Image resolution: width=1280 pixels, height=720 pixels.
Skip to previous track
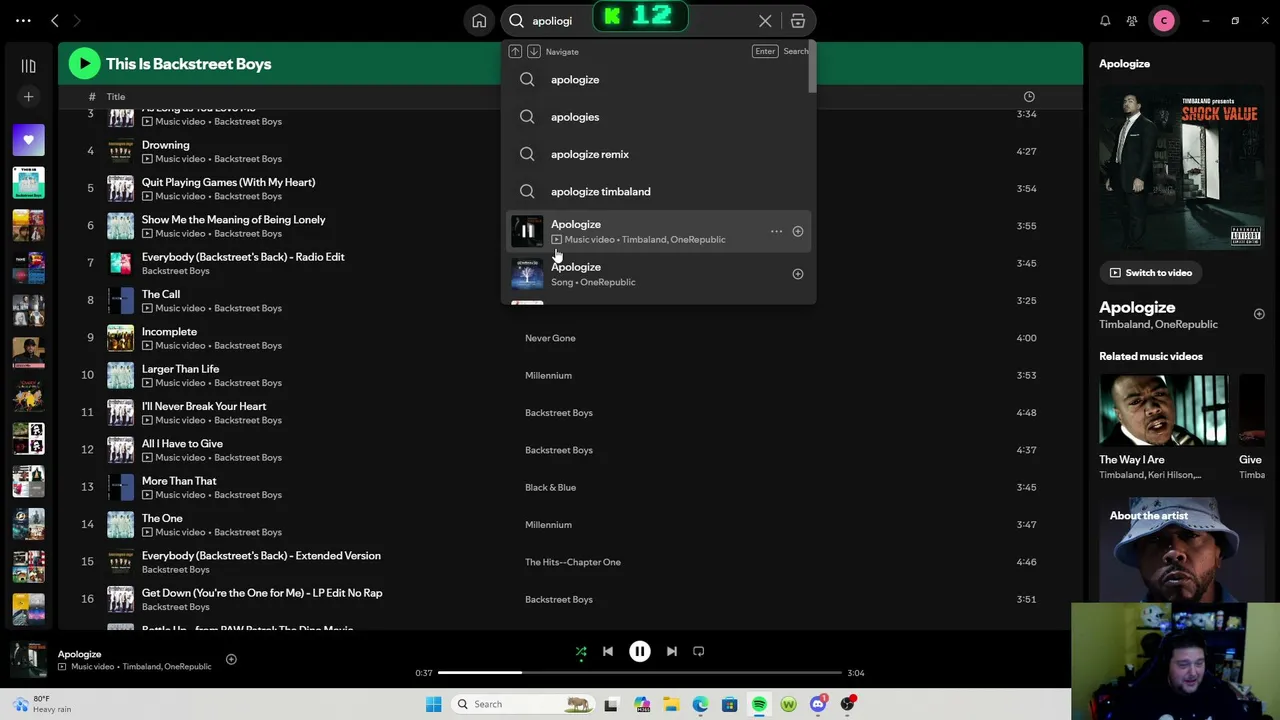[607, 652]
